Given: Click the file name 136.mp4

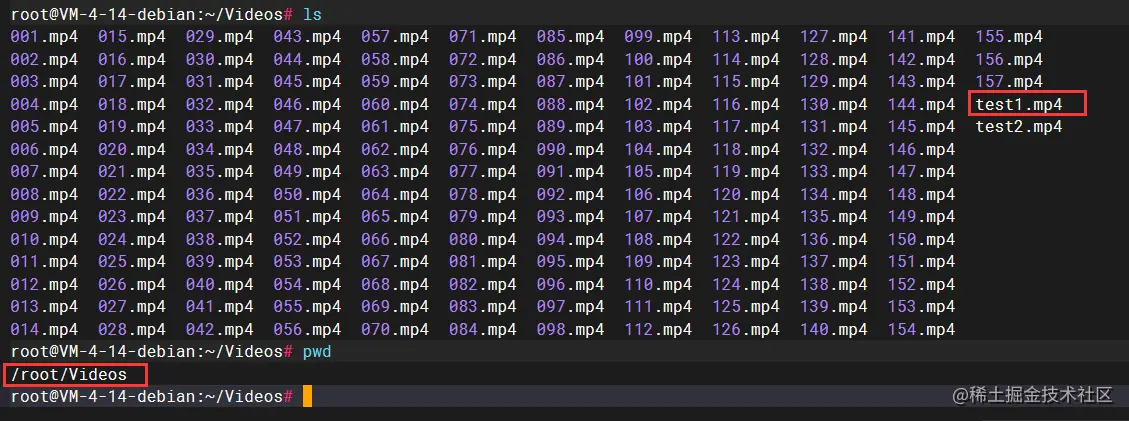Looking at the screenshot, I should [834, 240].
